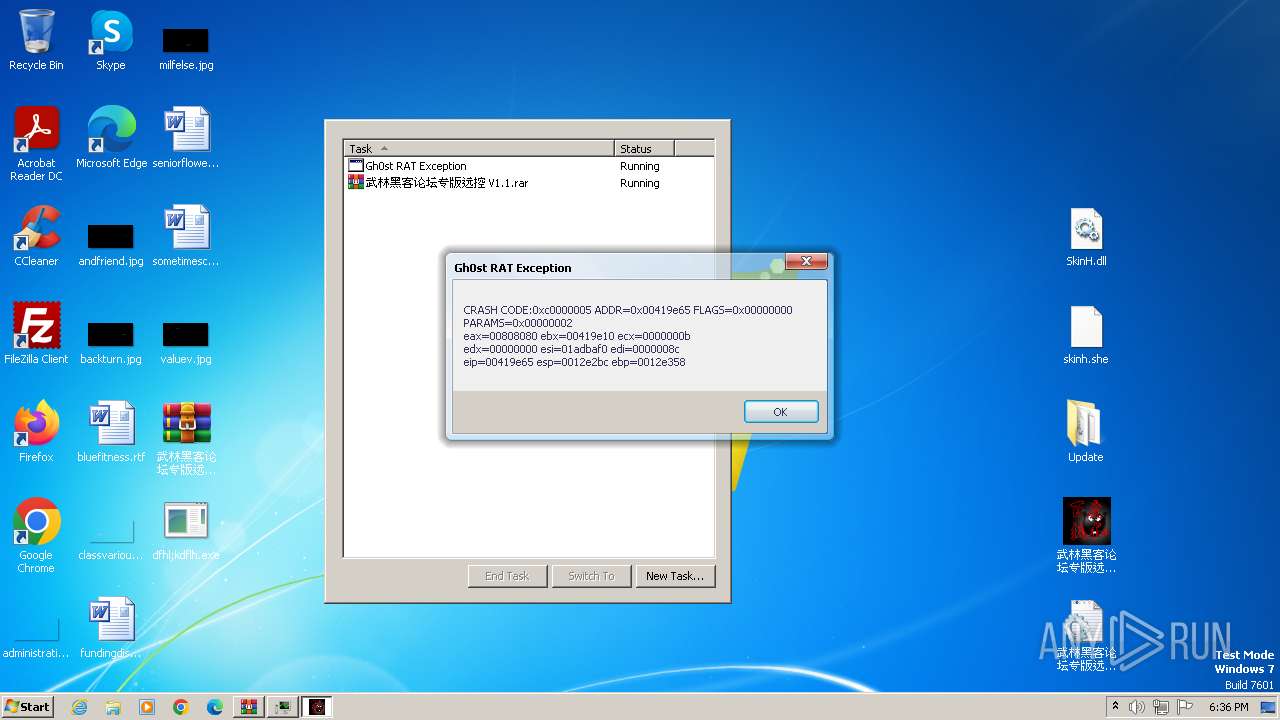
Task: Open the Update folder on the desktop
Action: [x=1086, y=432]
